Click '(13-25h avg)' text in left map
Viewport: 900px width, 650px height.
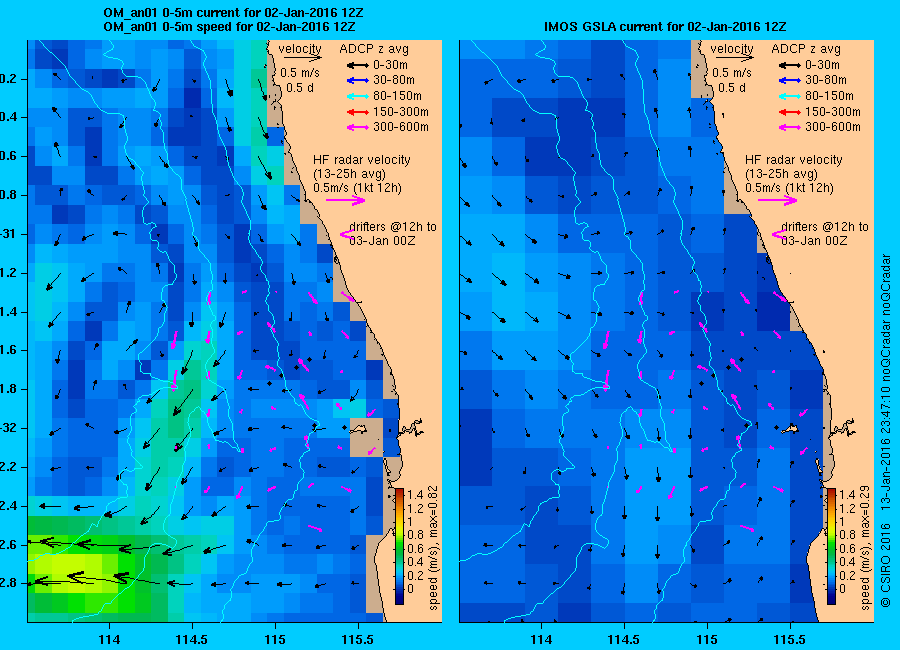349,174
